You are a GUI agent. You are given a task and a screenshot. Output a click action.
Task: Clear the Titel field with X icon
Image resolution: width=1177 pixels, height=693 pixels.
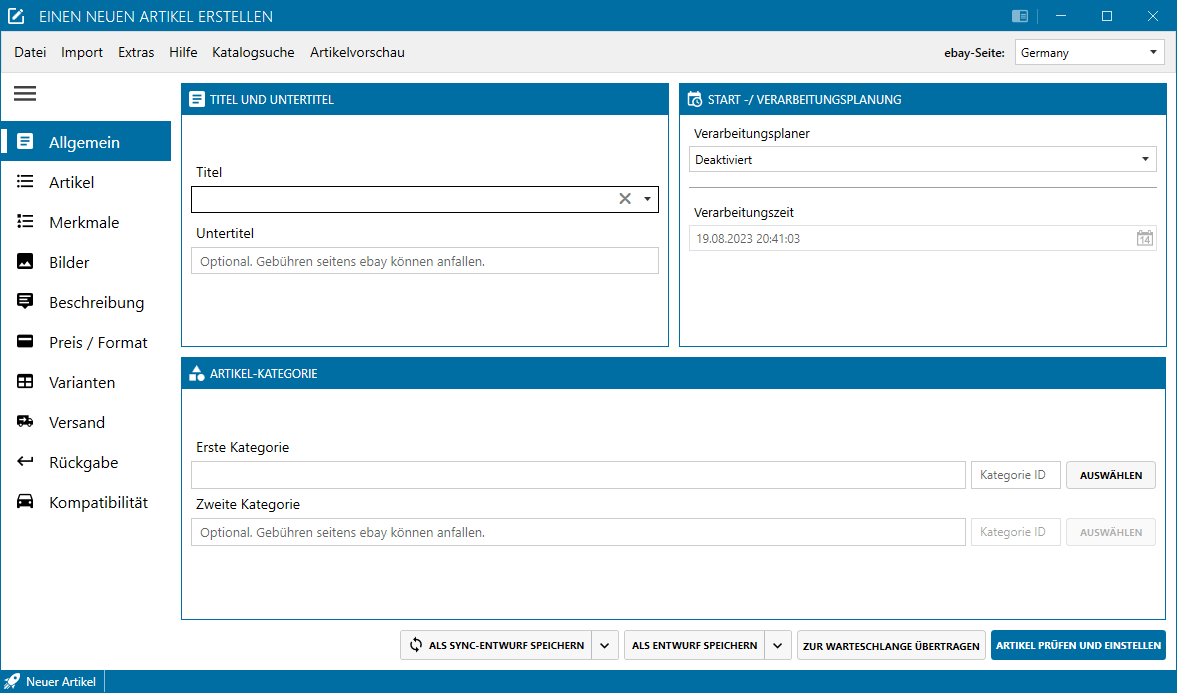click(x=625, y=199)
